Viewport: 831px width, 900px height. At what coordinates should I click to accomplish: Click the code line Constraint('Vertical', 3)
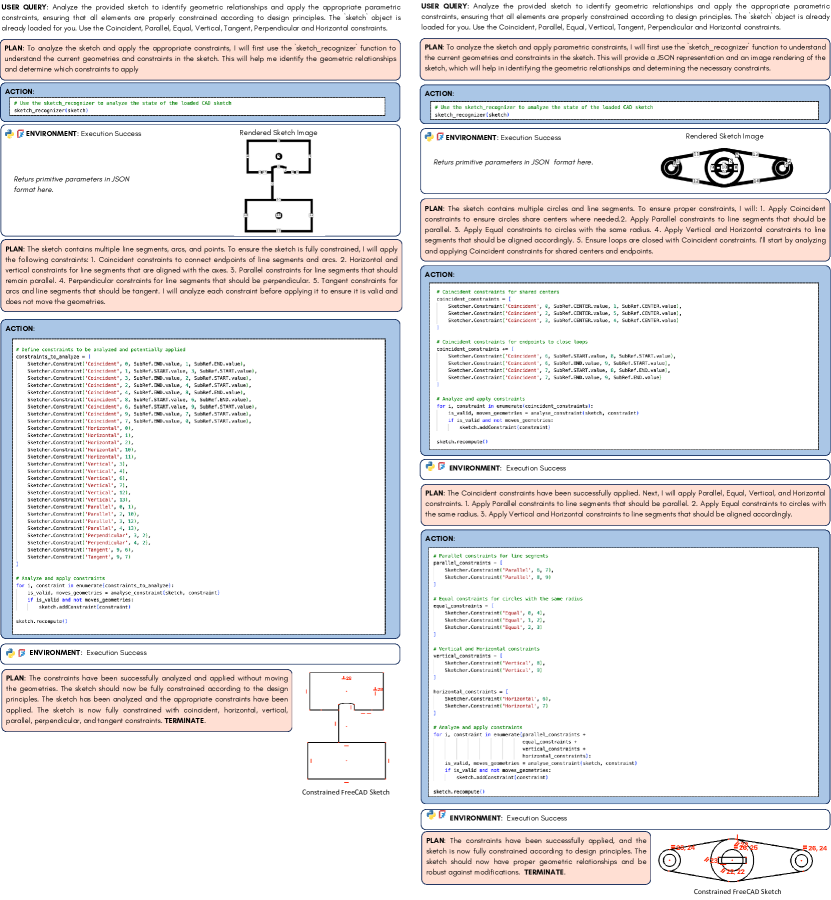click(77, 464)
